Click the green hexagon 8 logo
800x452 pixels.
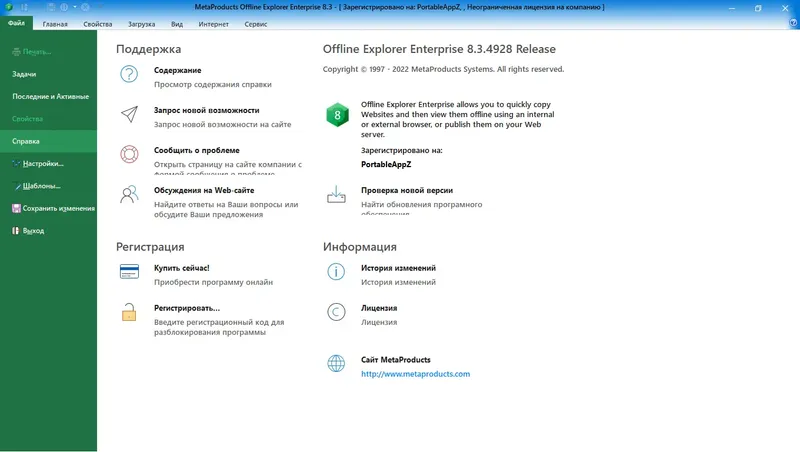pyautogui.click(x=337, y=115)
